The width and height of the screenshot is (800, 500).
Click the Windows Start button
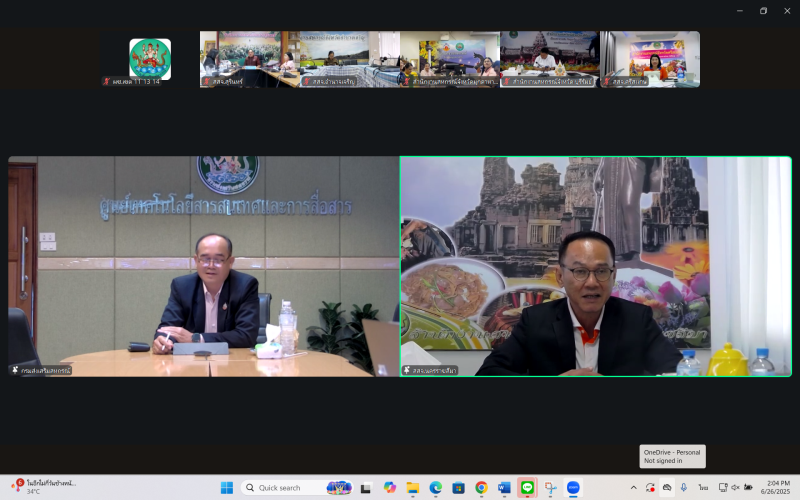227,488
